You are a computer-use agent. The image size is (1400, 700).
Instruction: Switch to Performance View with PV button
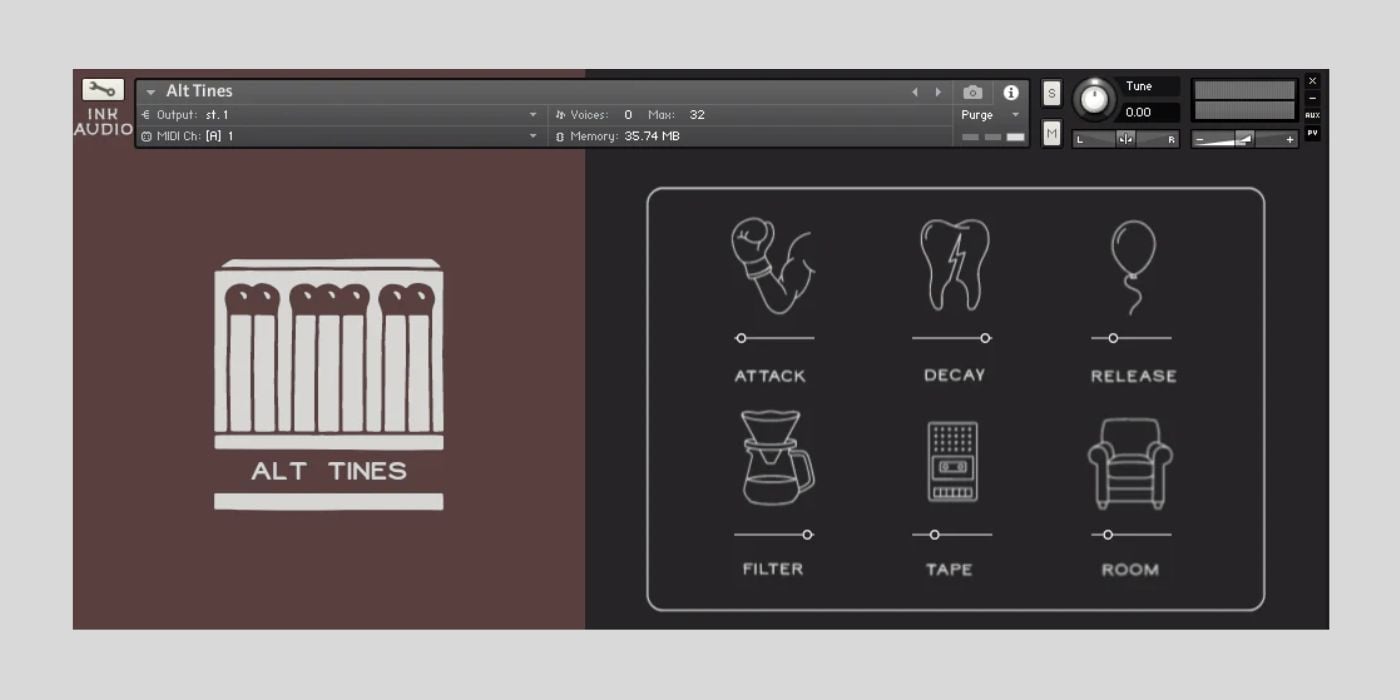pyautogui.click(x=1312, y=131)
